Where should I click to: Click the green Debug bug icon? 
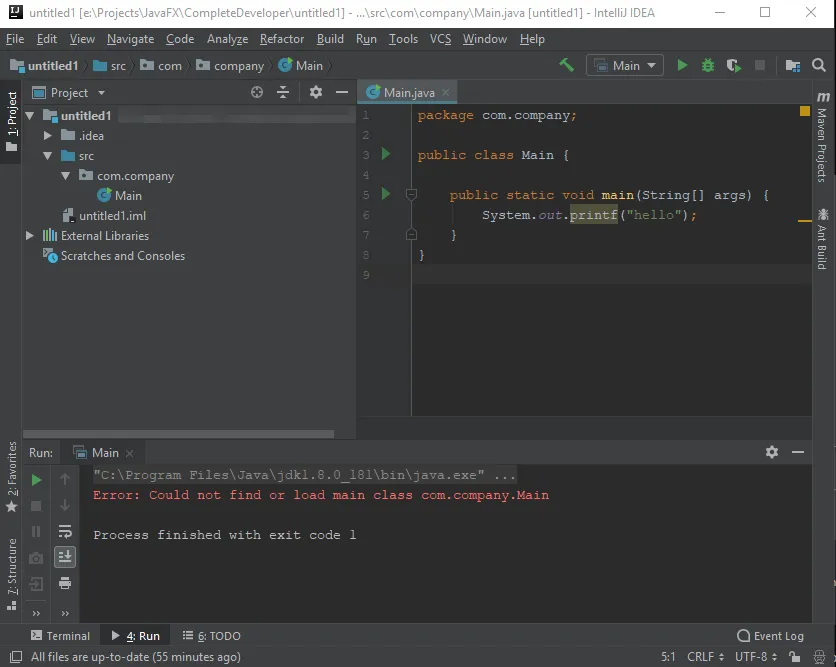[x=708, y=65]
